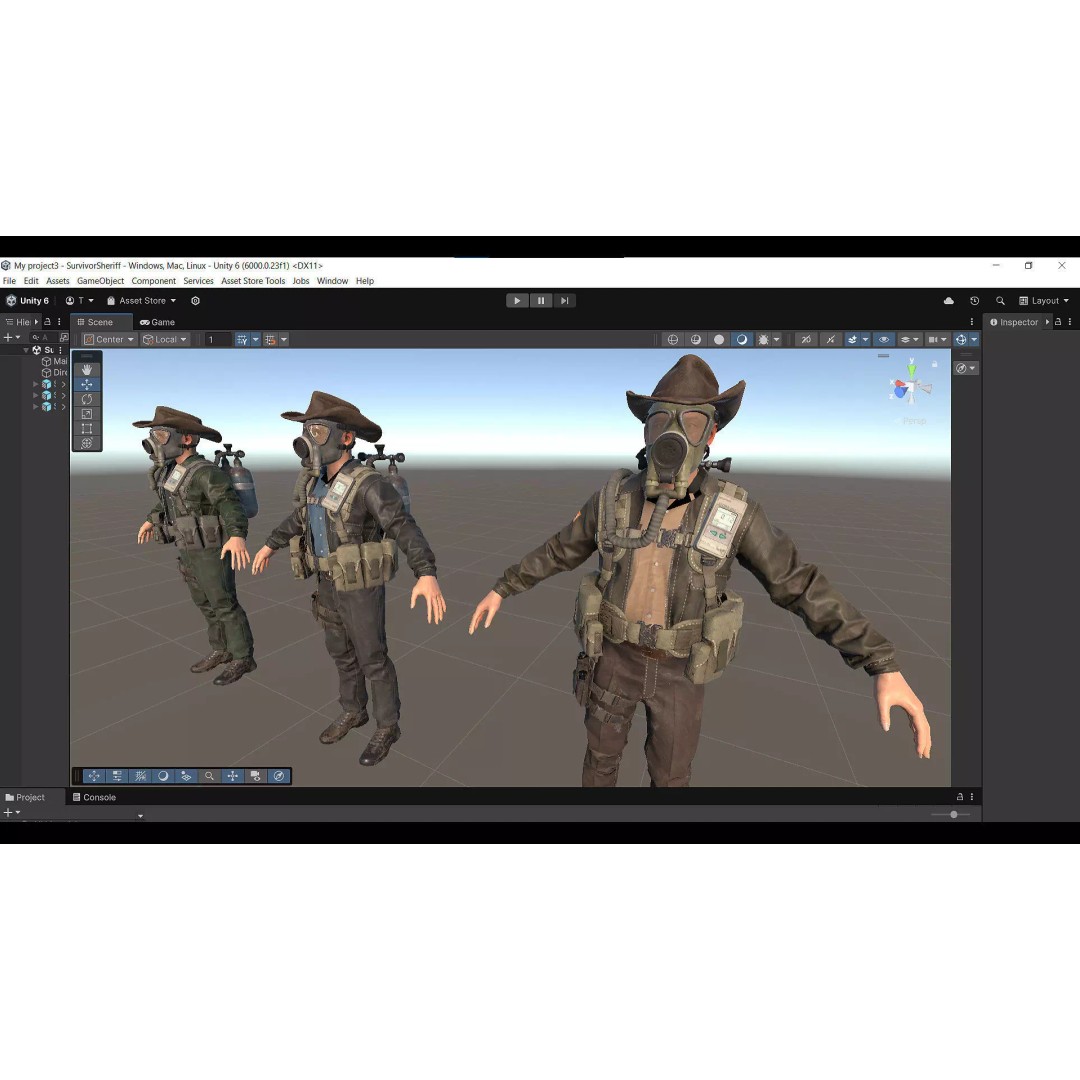Open gizmos dropdown arrow

pyautogui.click(x=974, y=340)
